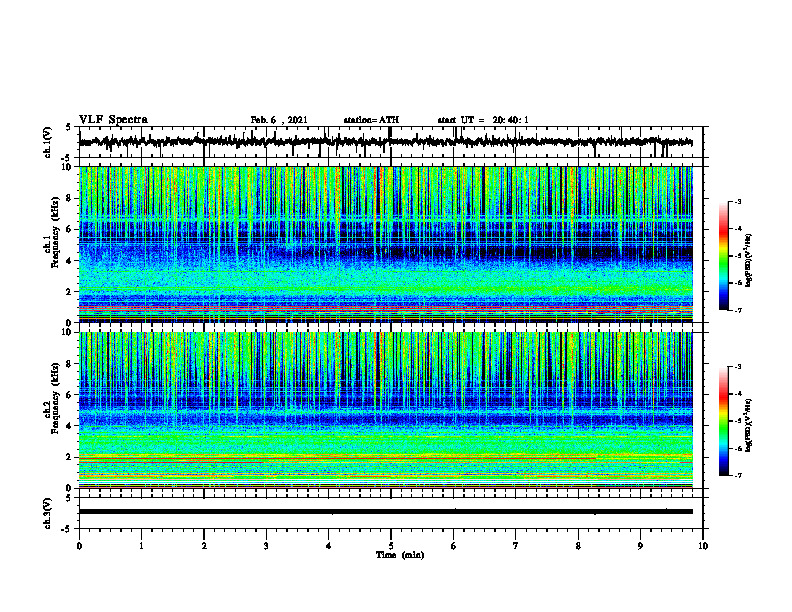The image size is (792, 612).
Task: Click the ch.1 voltage waveform trace
Action: click(386, 142)
